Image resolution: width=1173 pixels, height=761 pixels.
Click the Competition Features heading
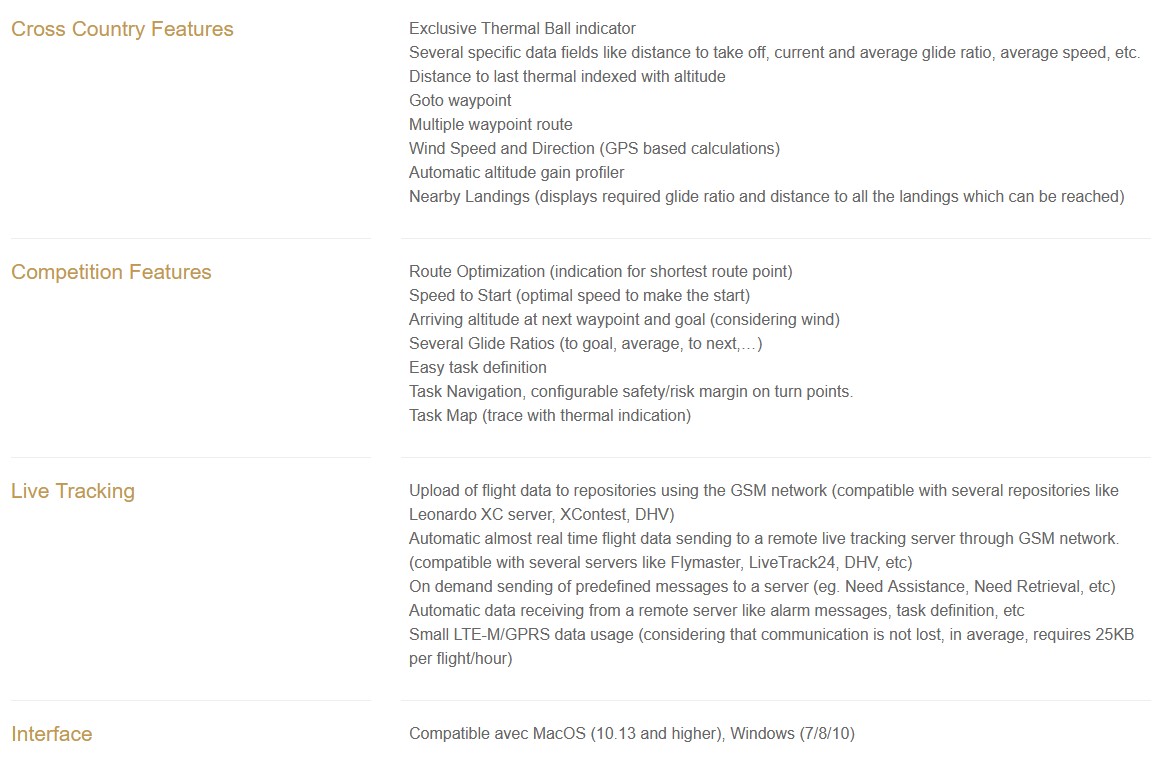click(x=111, y=272)
